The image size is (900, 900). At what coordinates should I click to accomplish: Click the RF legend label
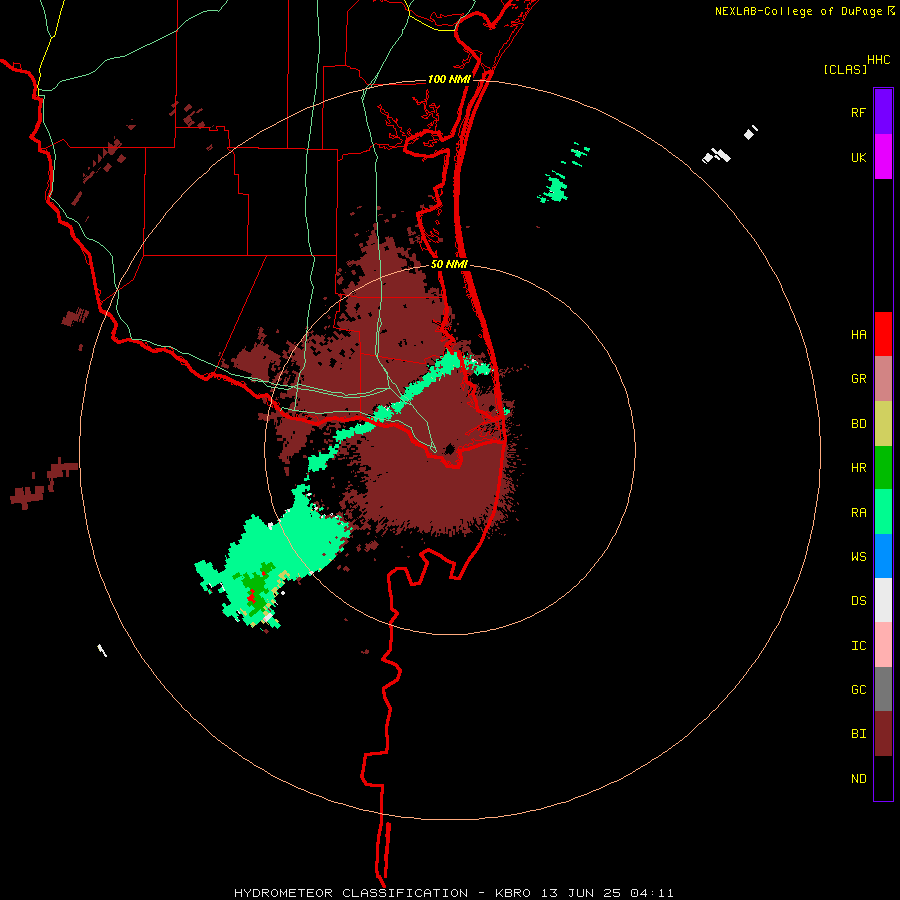[x=858, y=113]
